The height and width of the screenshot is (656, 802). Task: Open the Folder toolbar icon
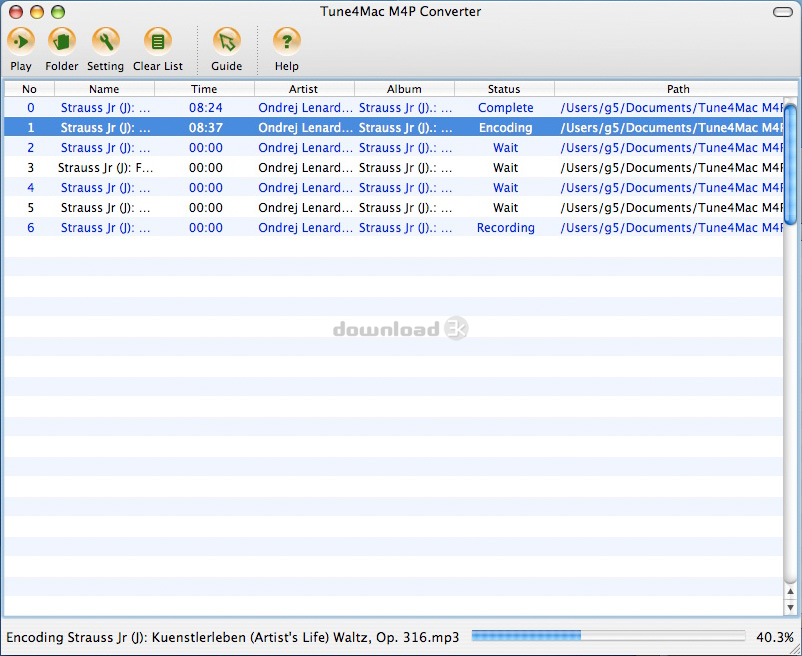tap(62, 41)
